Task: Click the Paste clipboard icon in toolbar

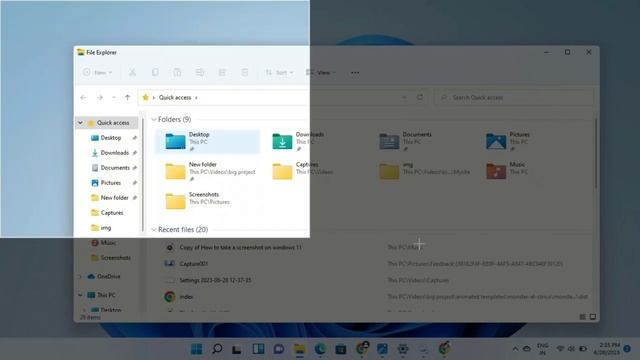Action: [x=177, y=73]
